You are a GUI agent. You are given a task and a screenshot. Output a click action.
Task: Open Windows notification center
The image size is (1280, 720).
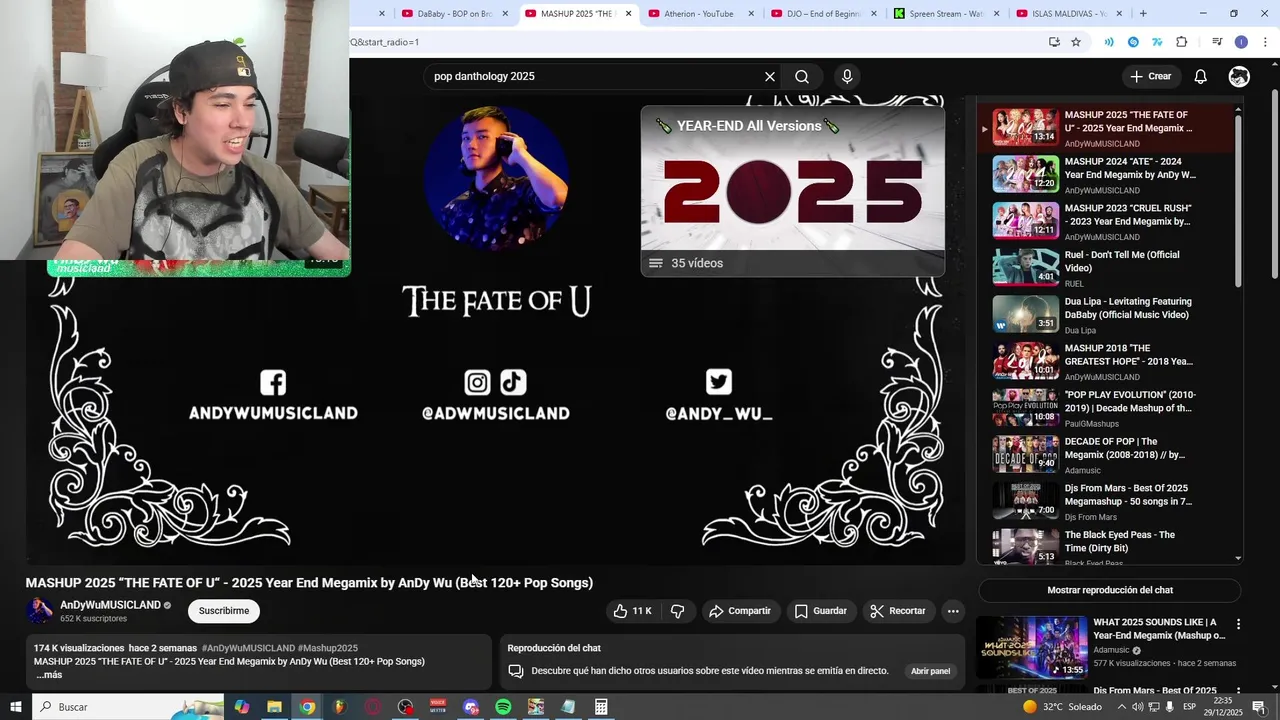(x=1259, y=707)
